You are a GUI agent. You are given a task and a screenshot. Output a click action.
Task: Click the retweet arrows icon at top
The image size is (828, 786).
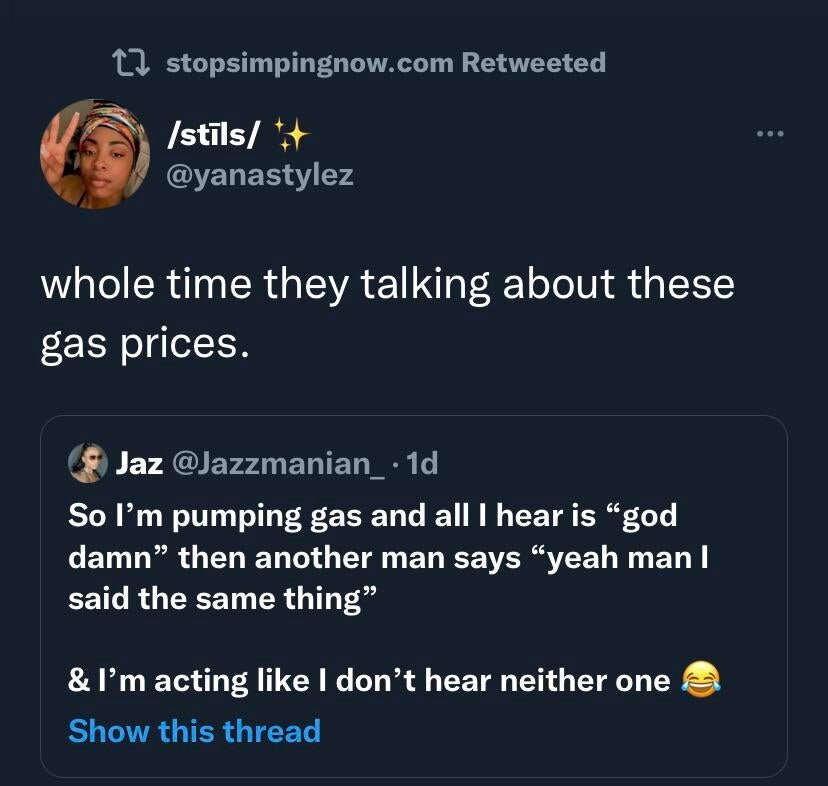pos(132,63)
